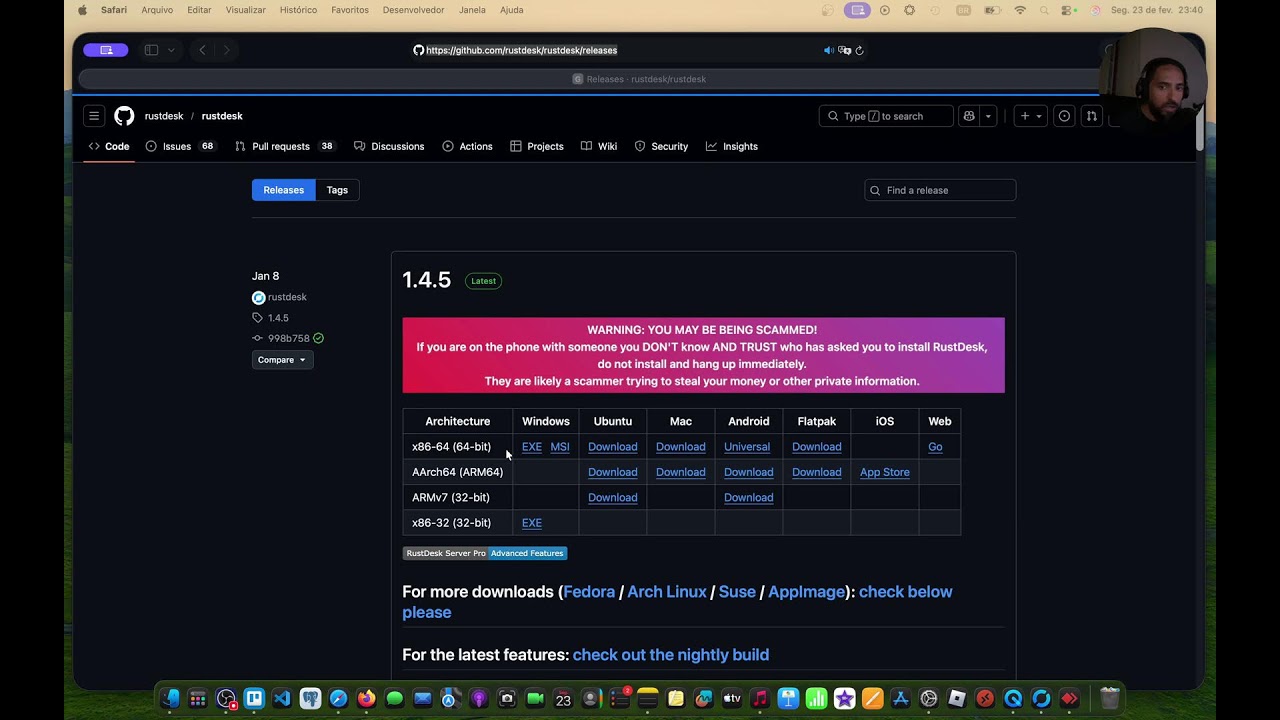
Task: Download Mac AArch64 build
Action: (x=681, y=472)
